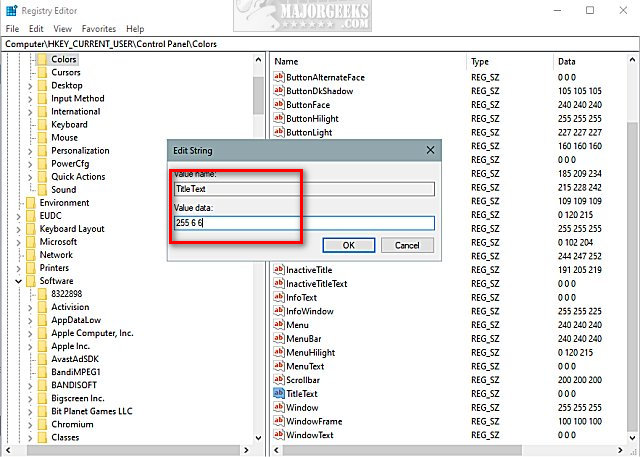Select the Mouse tree key

point(64,138)
